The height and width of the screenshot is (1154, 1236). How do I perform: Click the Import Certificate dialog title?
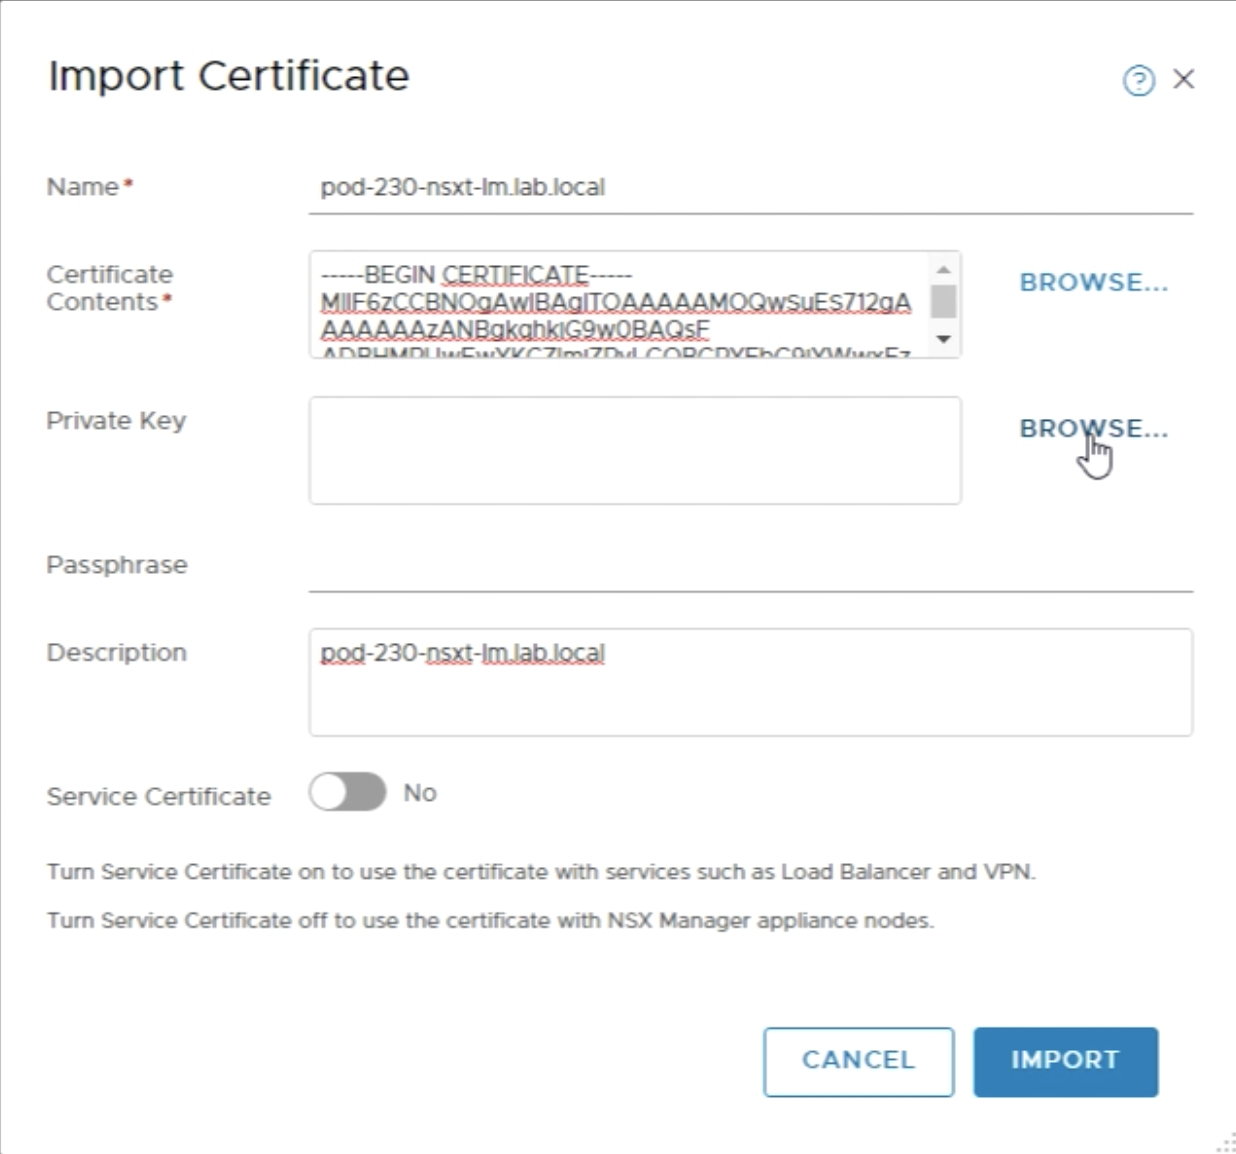[229, 77]
